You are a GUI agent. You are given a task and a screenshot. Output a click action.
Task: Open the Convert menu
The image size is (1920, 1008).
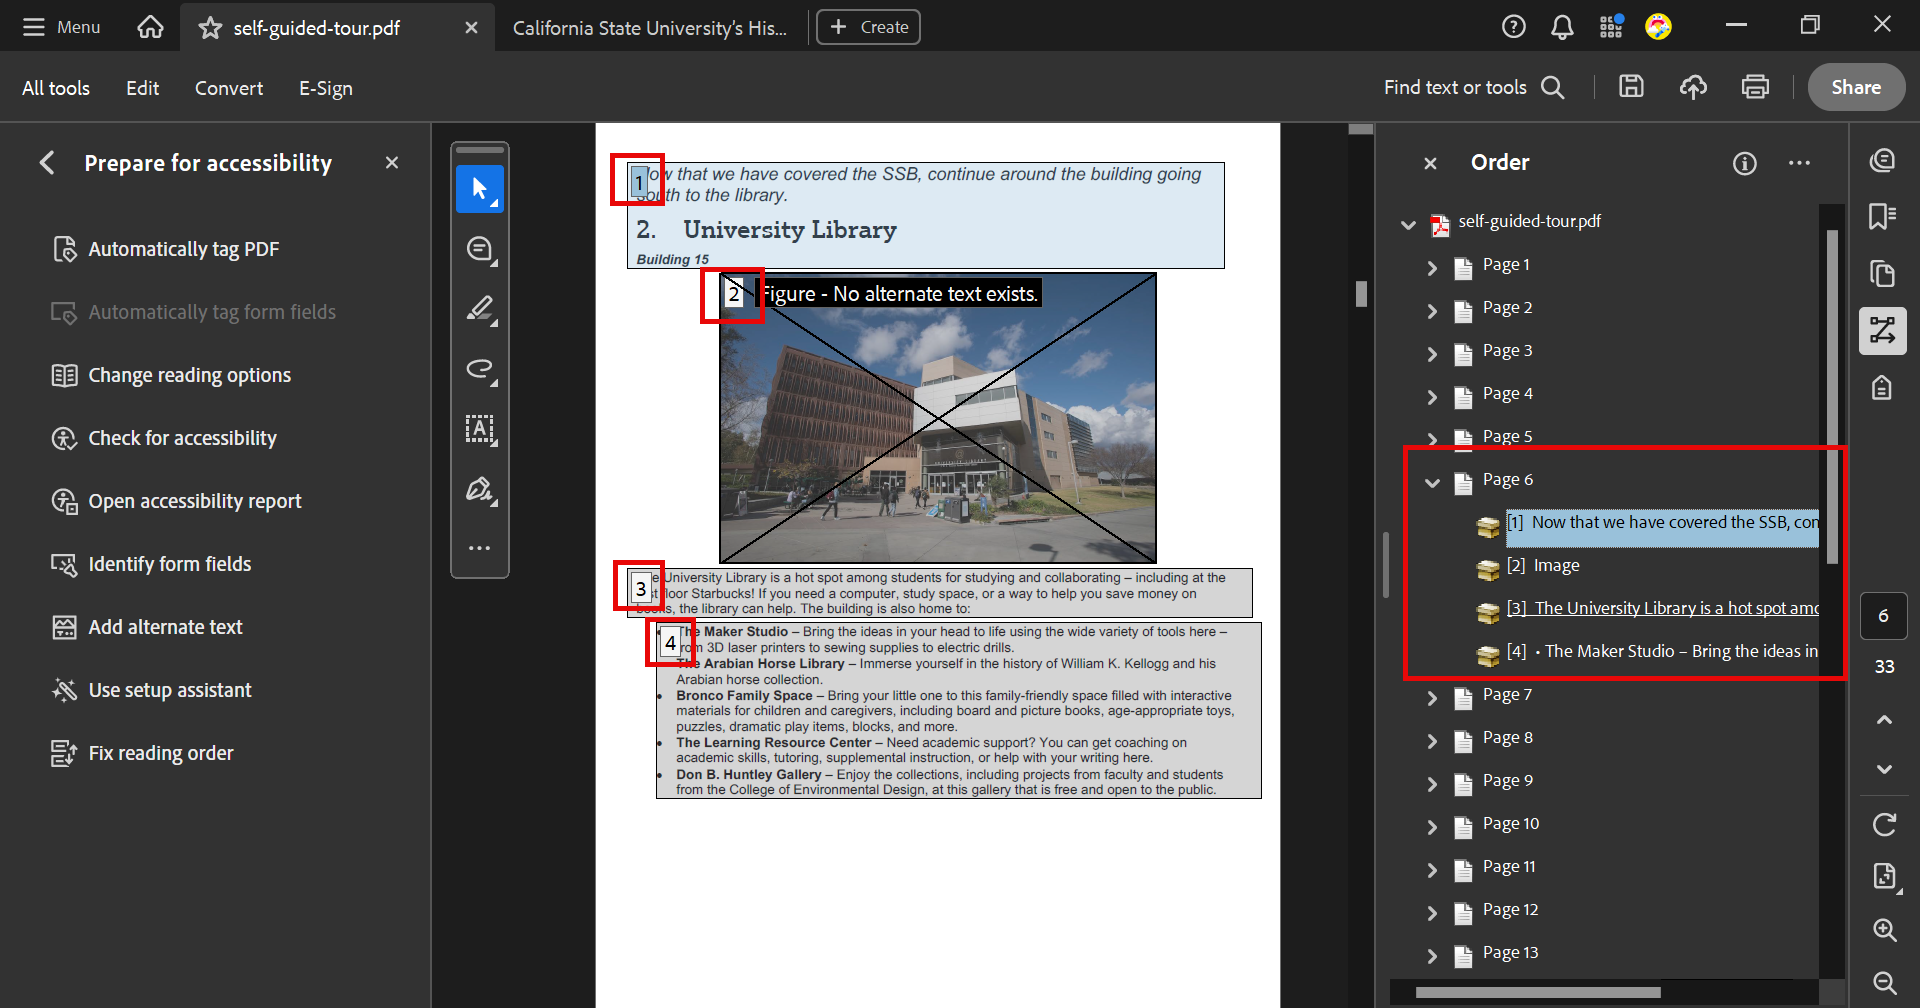pos(228,88)
